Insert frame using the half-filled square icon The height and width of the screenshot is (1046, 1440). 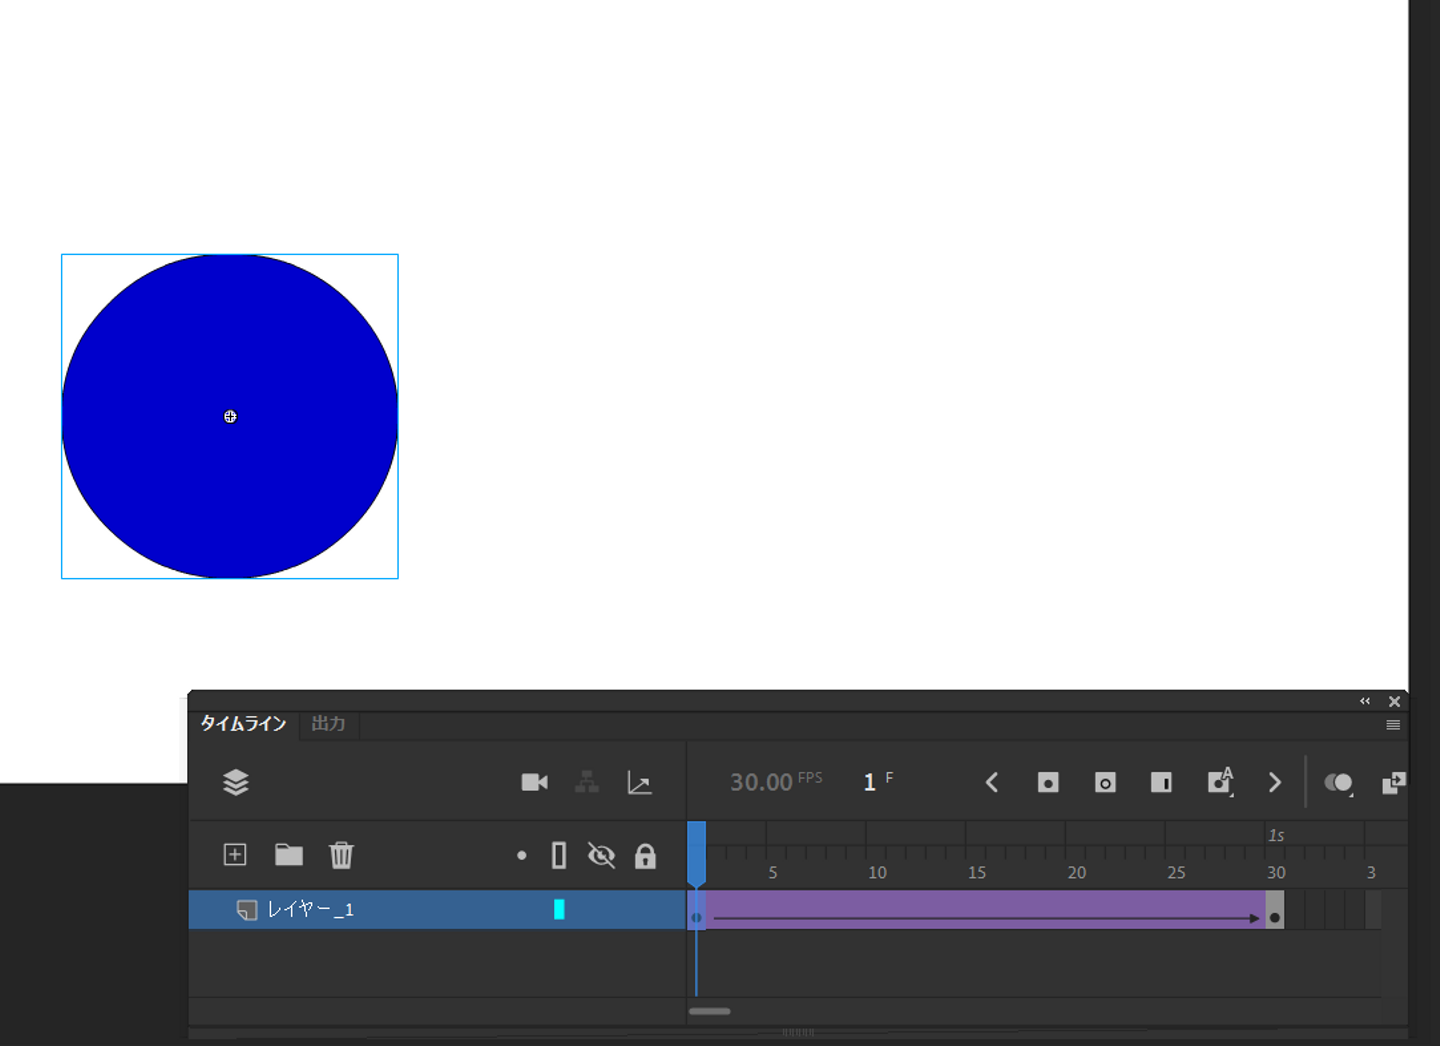click(1161, 782)
